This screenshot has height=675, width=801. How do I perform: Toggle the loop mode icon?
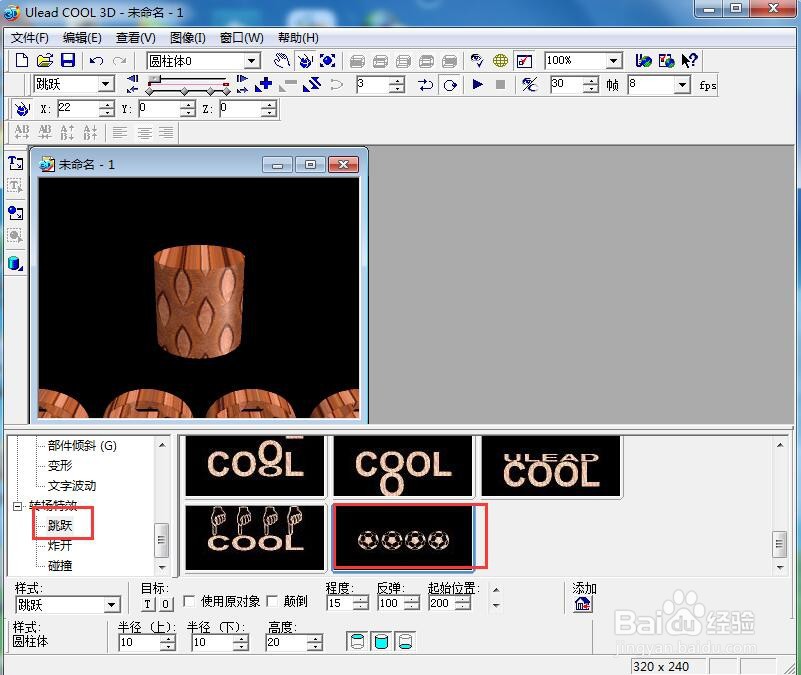(x=450, y=84)
